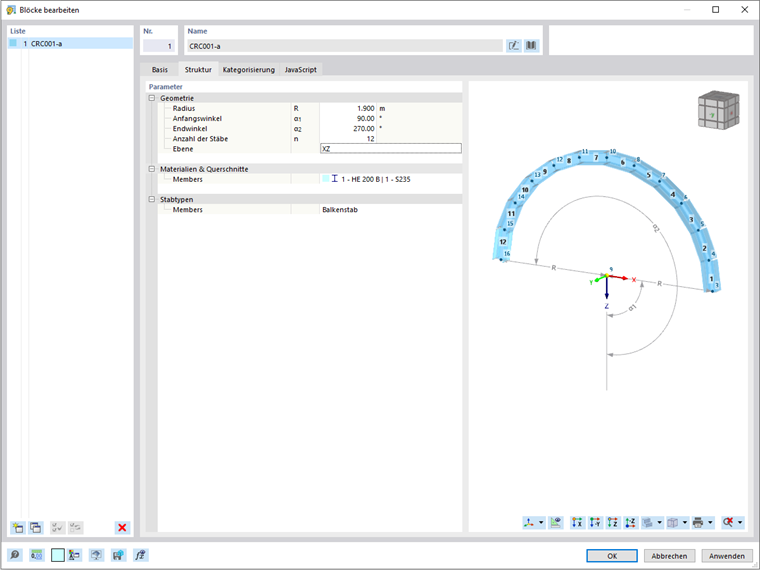
Task: Open the units and decimals icon
Action: click(x=36, y=555)
